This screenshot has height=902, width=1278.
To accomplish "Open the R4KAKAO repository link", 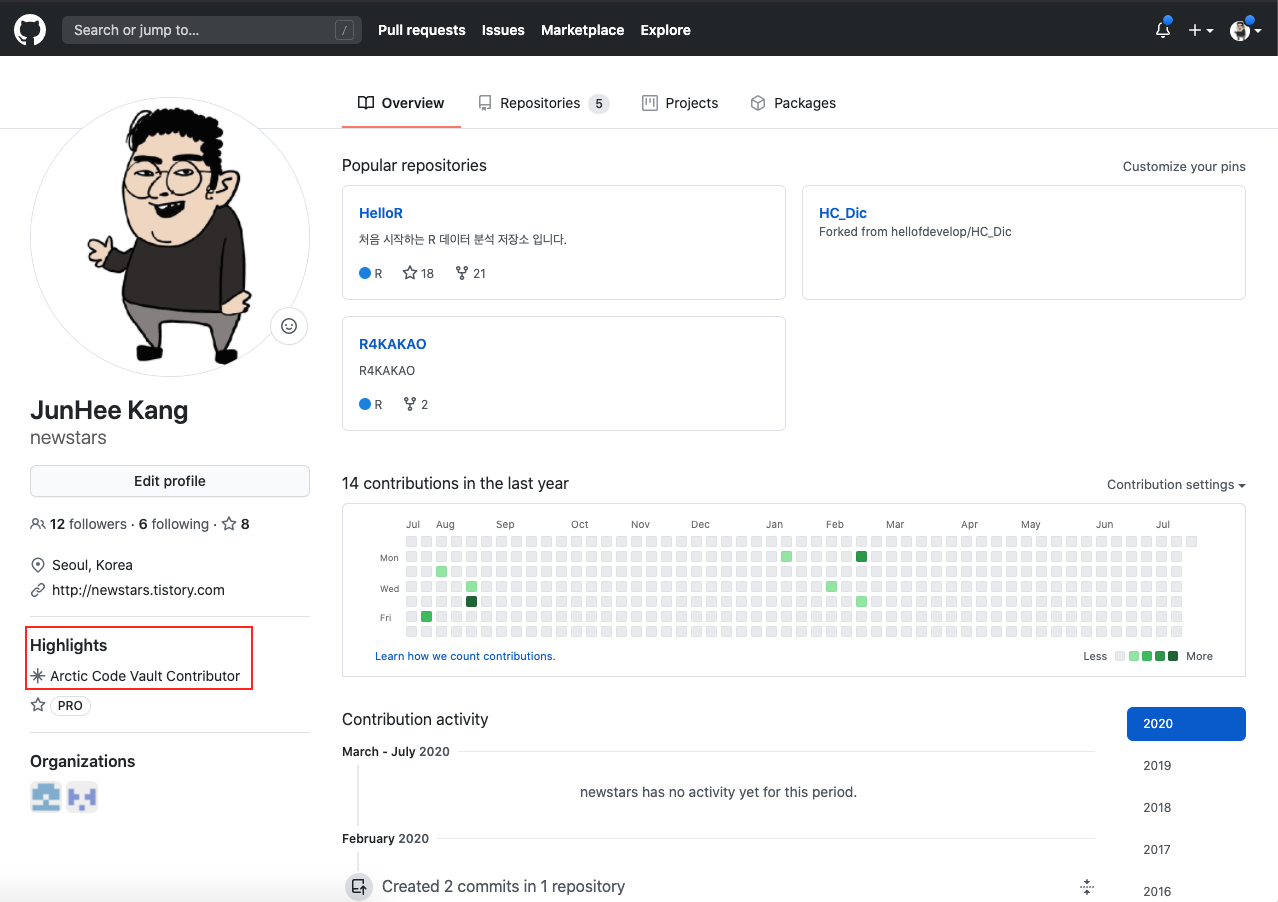I will (393, 344).
